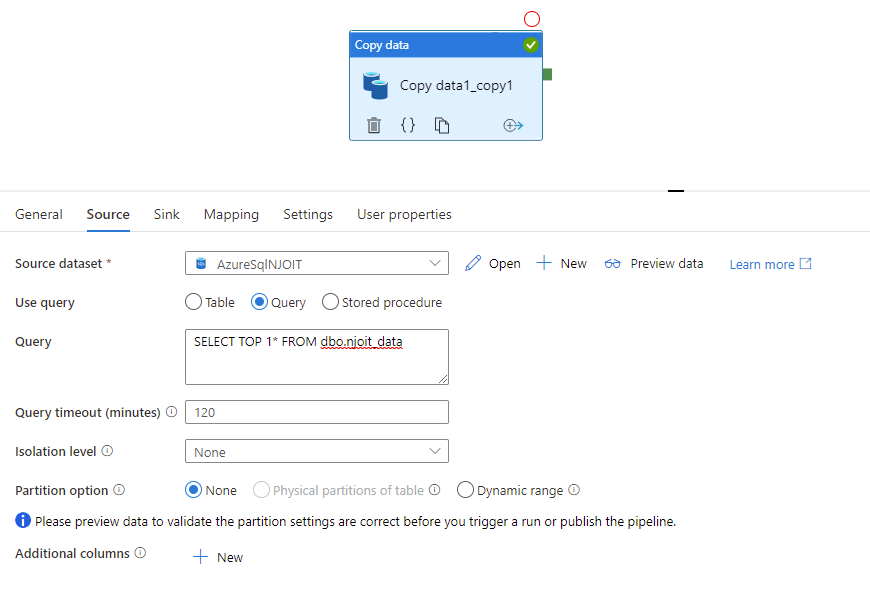Click the partition settings validation message
Viewport: 870px width, 603px height.
(356, 521)
